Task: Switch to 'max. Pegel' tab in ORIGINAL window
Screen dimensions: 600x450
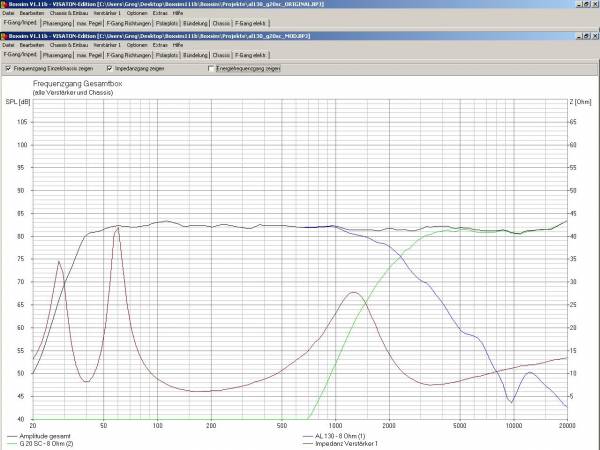Action: 89,23
